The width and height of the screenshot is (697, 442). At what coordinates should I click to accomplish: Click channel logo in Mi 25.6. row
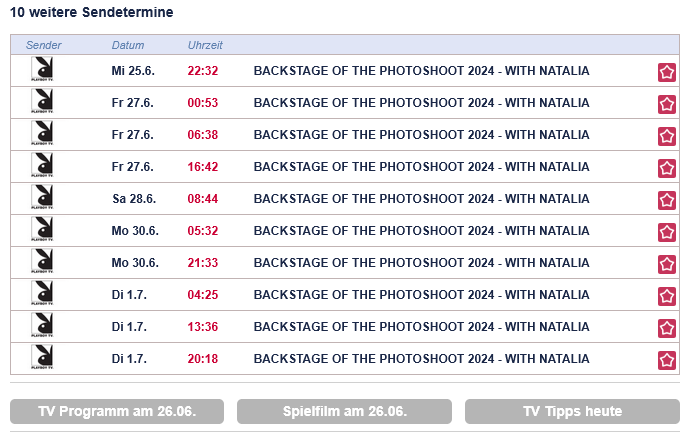click(x=43, y=71)
